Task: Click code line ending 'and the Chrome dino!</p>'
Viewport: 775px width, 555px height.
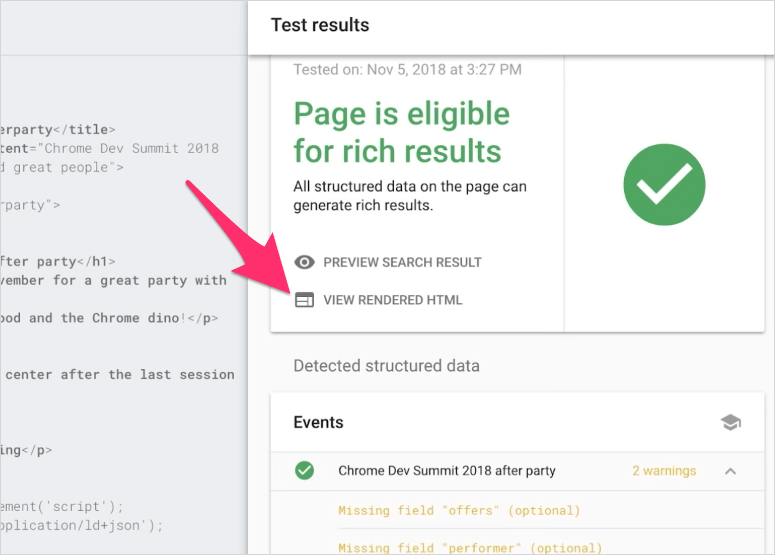Action: tap(109, 318)
